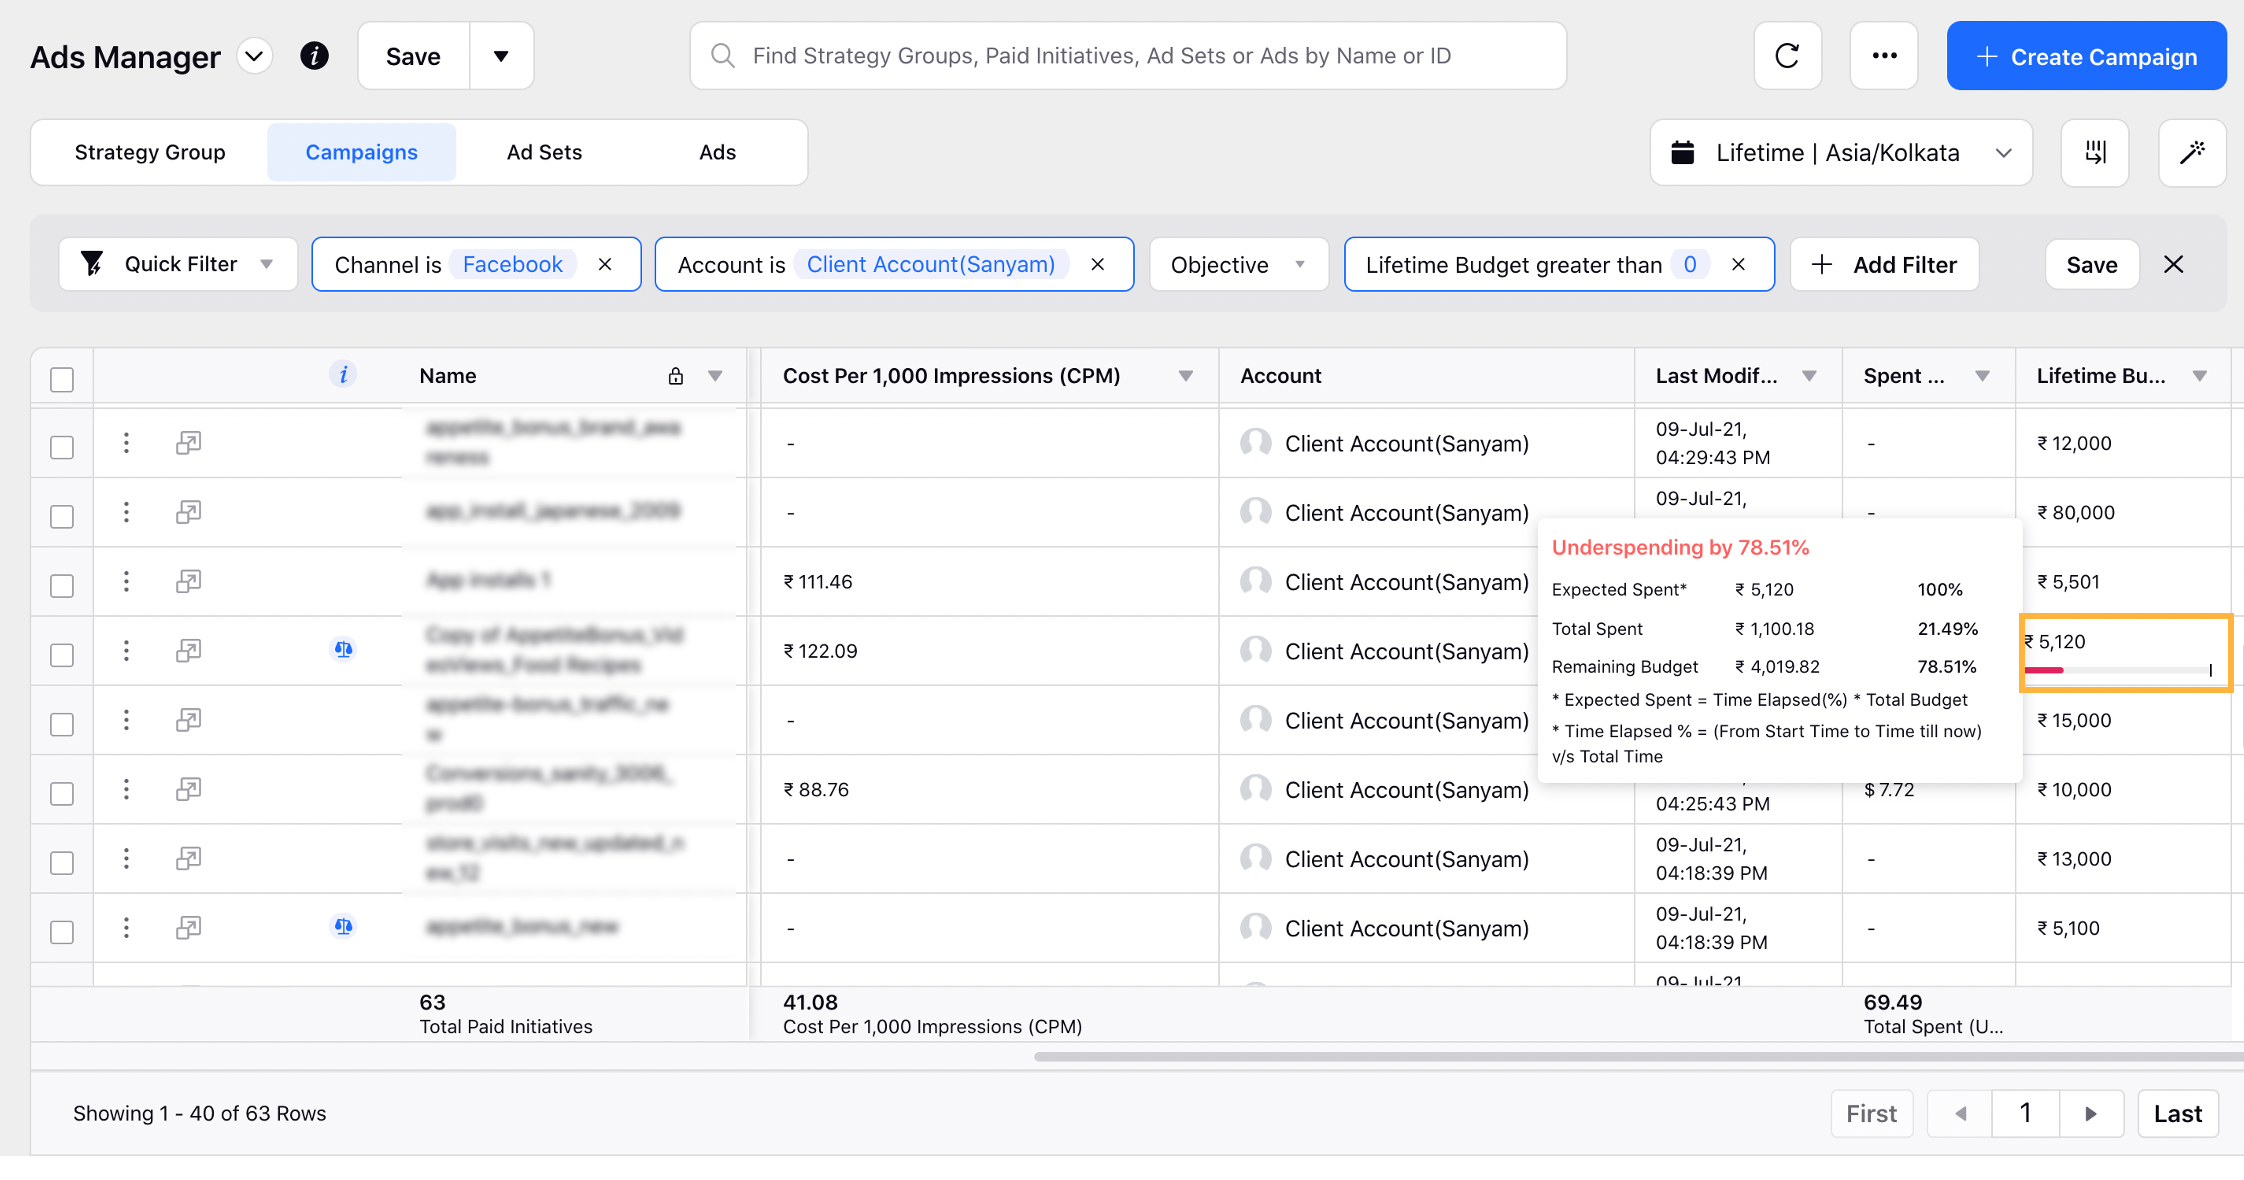Click the search bar magnifier icon
This screenshot has width=2244, height=1180.
tap(723, 56)
